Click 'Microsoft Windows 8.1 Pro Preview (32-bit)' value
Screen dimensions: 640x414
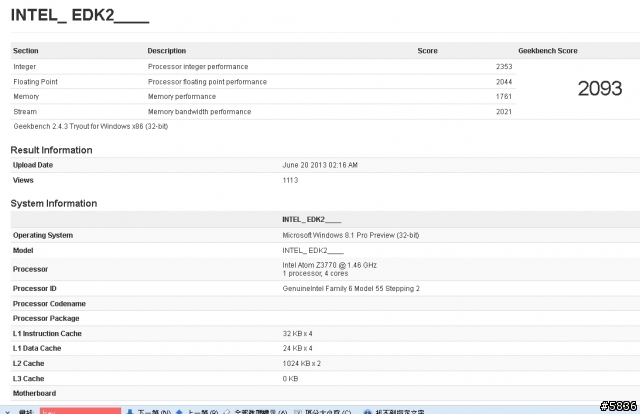(x=351, y=235)
